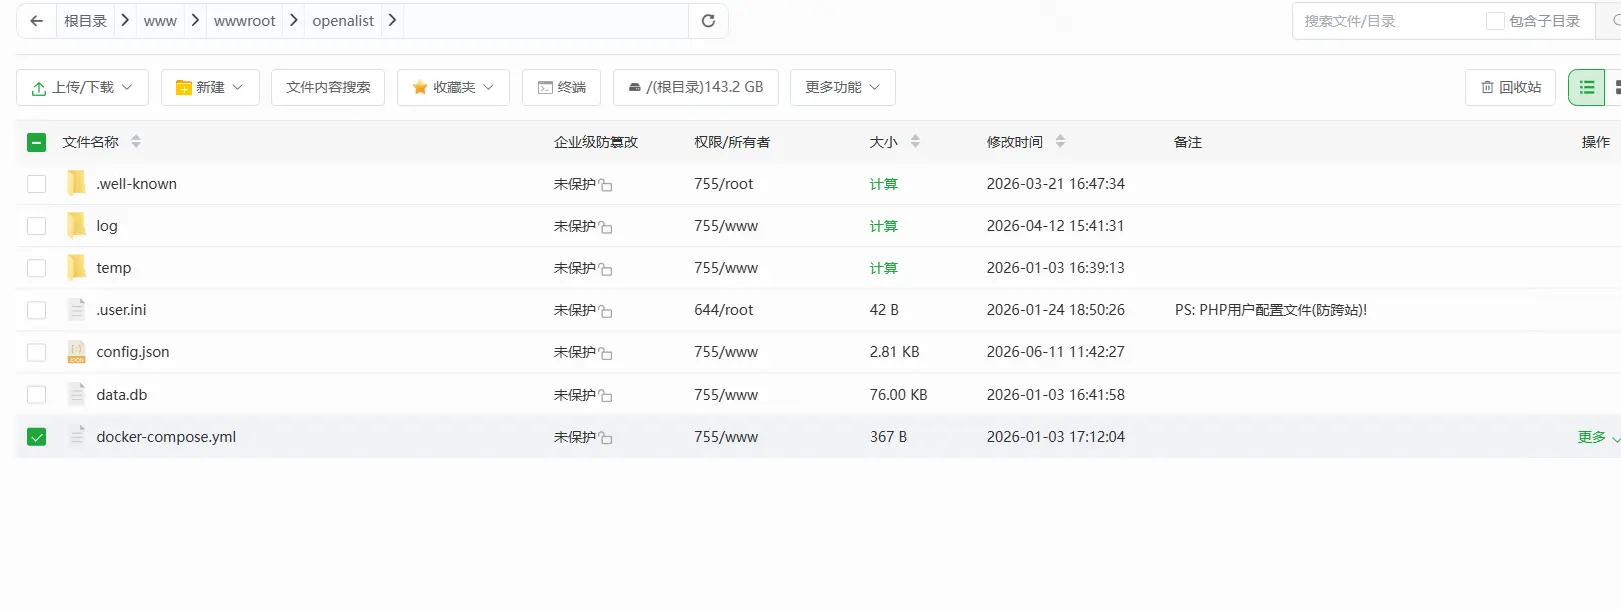
Task: Click permission 644/root of .user.ini
Action: 724,310
